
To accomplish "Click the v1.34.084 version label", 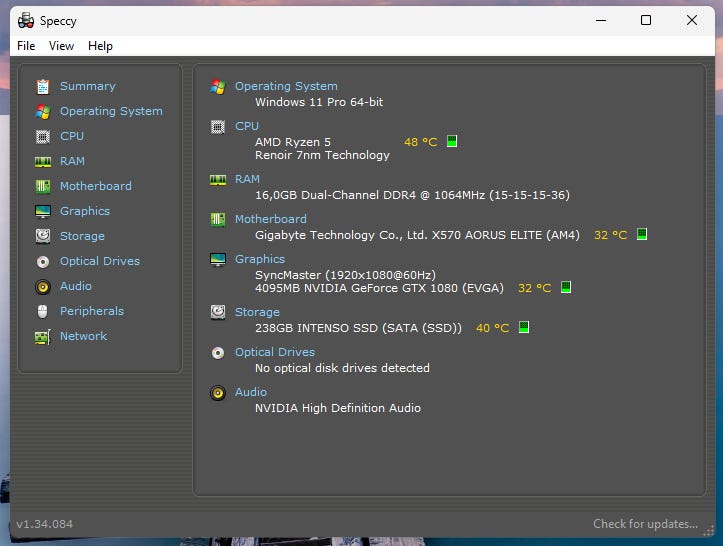I will (x=44, y=524).
